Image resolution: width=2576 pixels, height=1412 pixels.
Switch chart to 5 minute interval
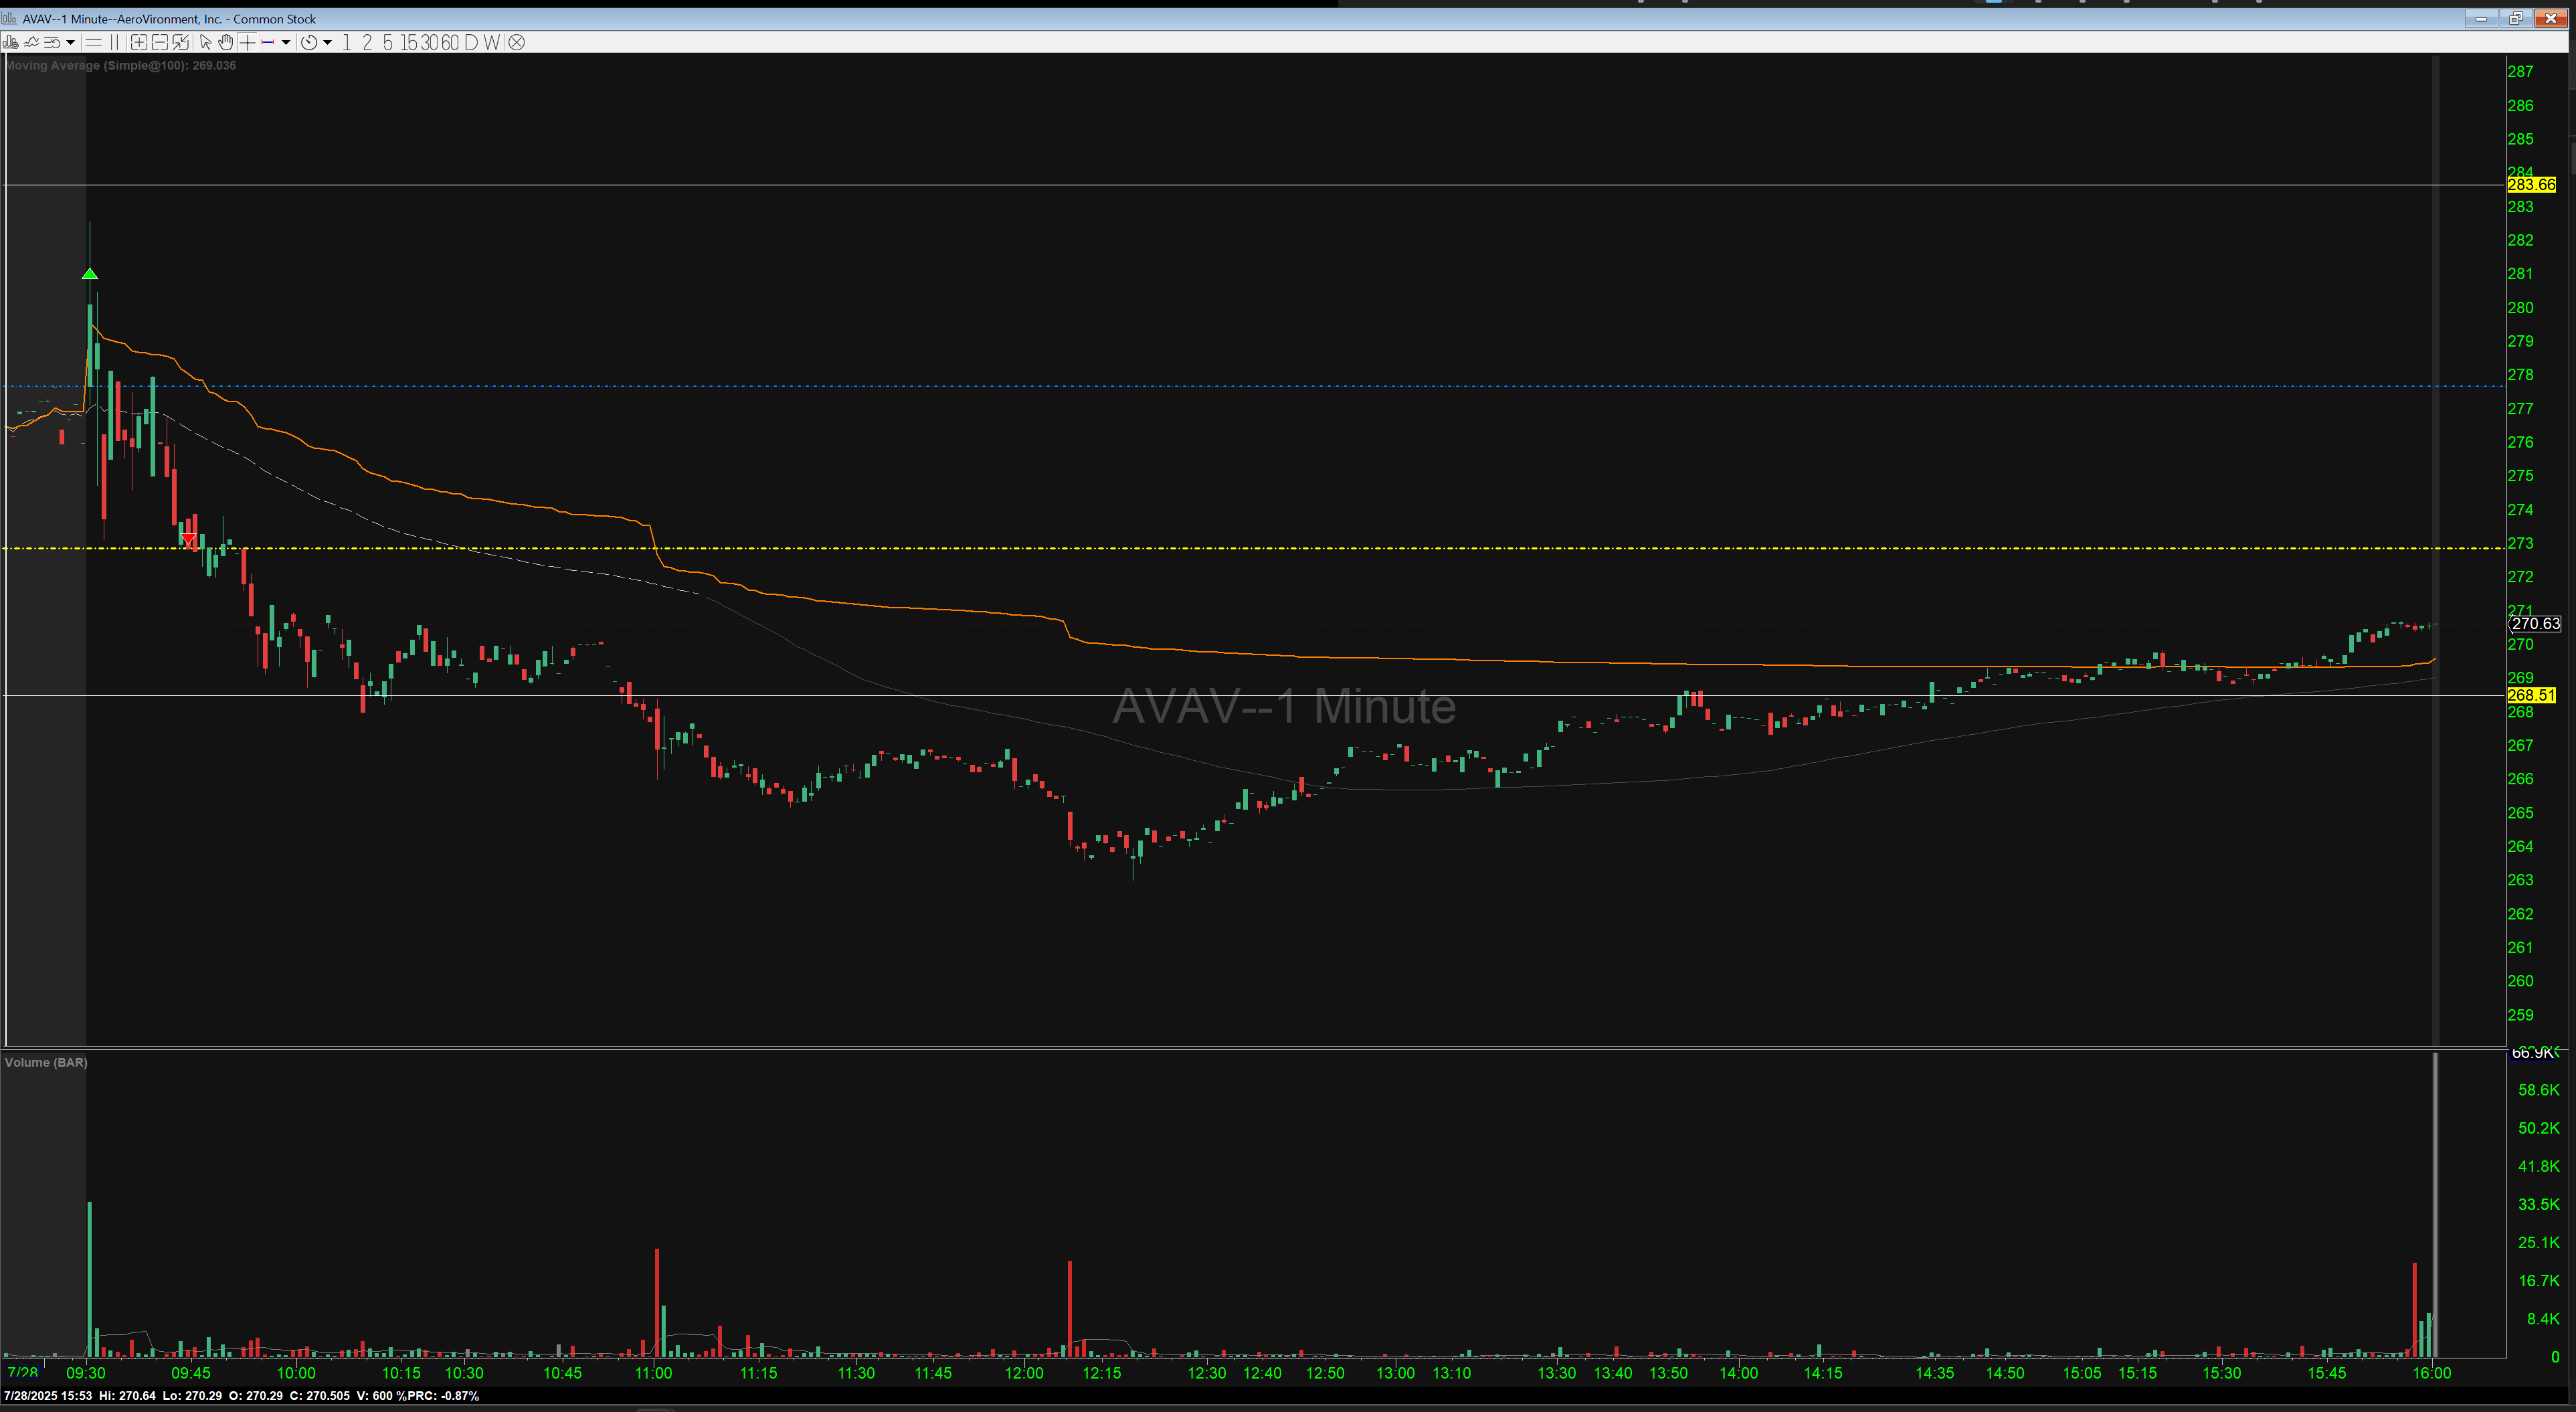pyautogui.click(x=388, y=43)
